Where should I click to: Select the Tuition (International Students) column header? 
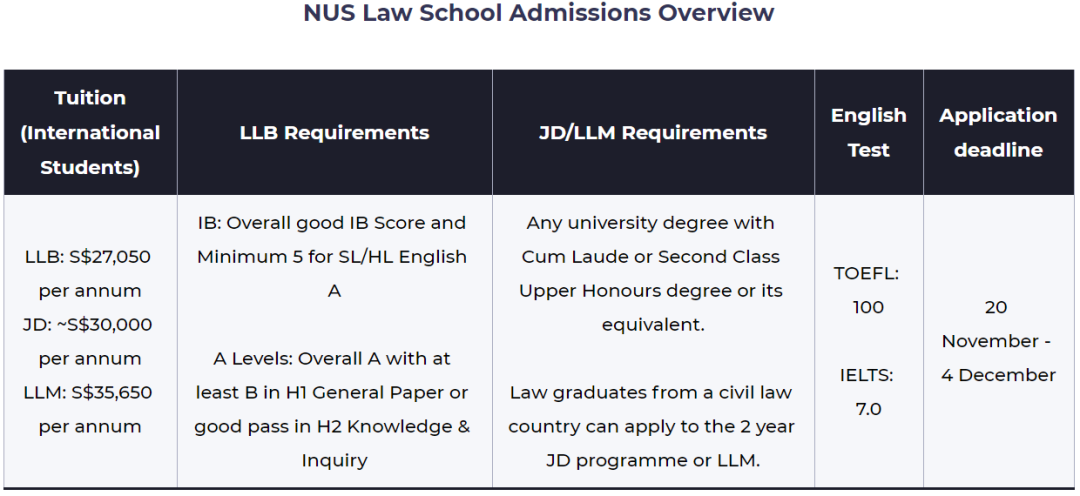(90, 132)
